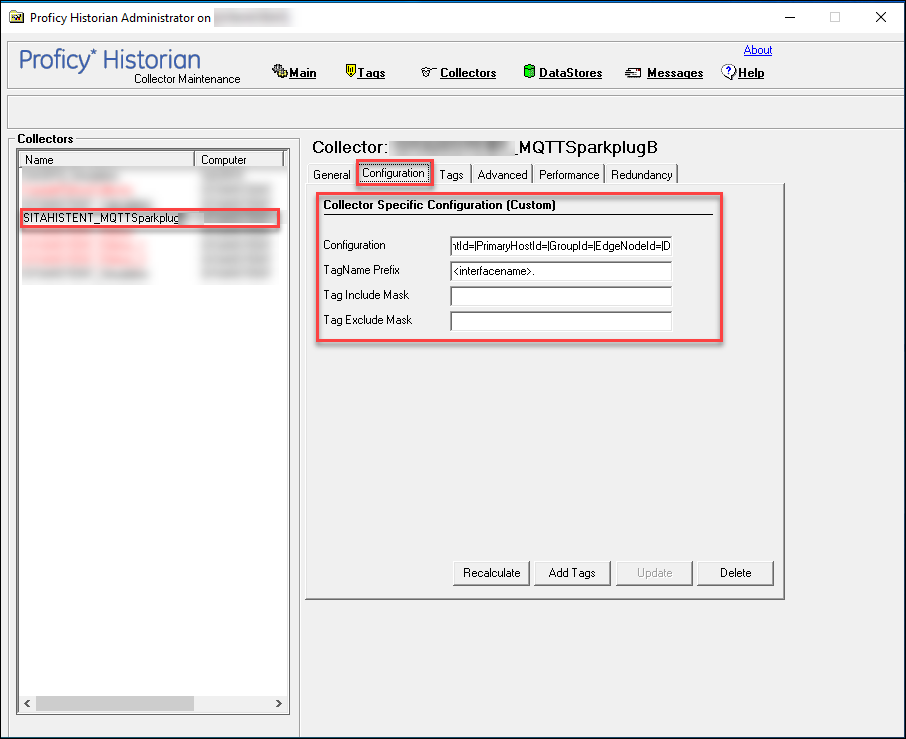Click the Delete button
This screenshot has height=739, width=906.
click(735, 573)
